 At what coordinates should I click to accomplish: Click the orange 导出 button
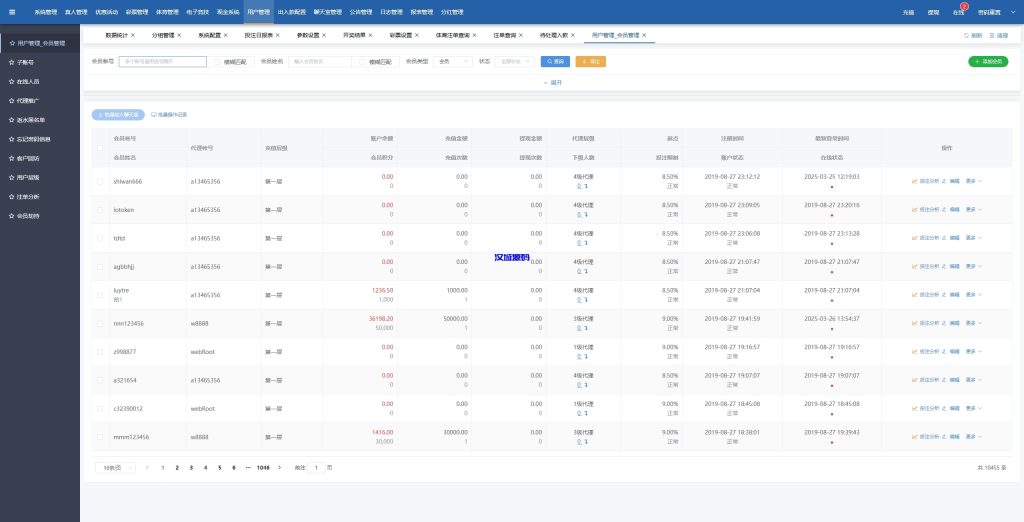tap(590, 61)
